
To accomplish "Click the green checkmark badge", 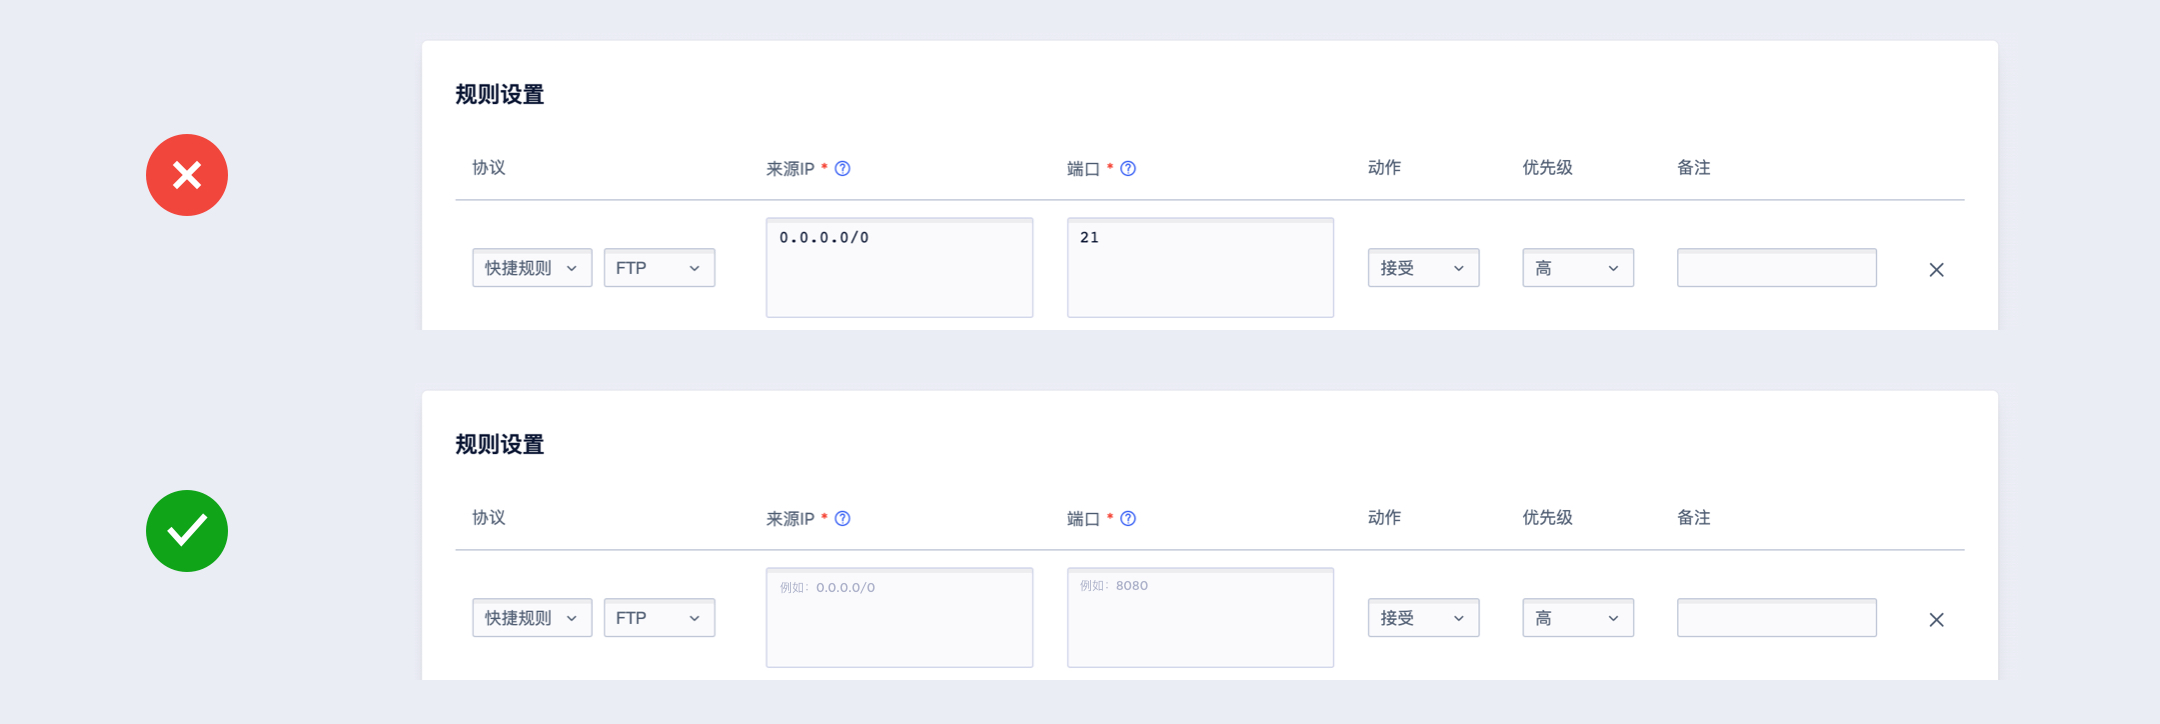I will click(187, 531).
